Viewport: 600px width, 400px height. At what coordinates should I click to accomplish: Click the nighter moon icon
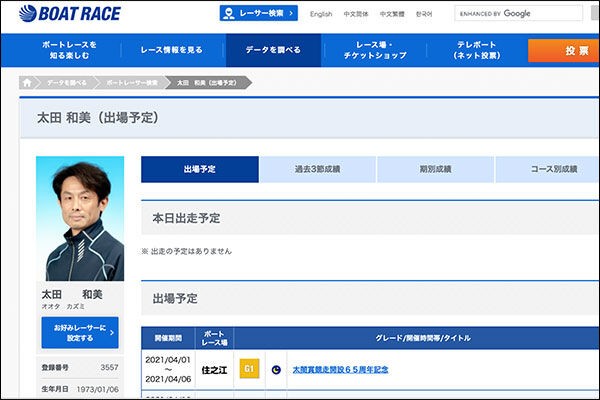[276, 370]
